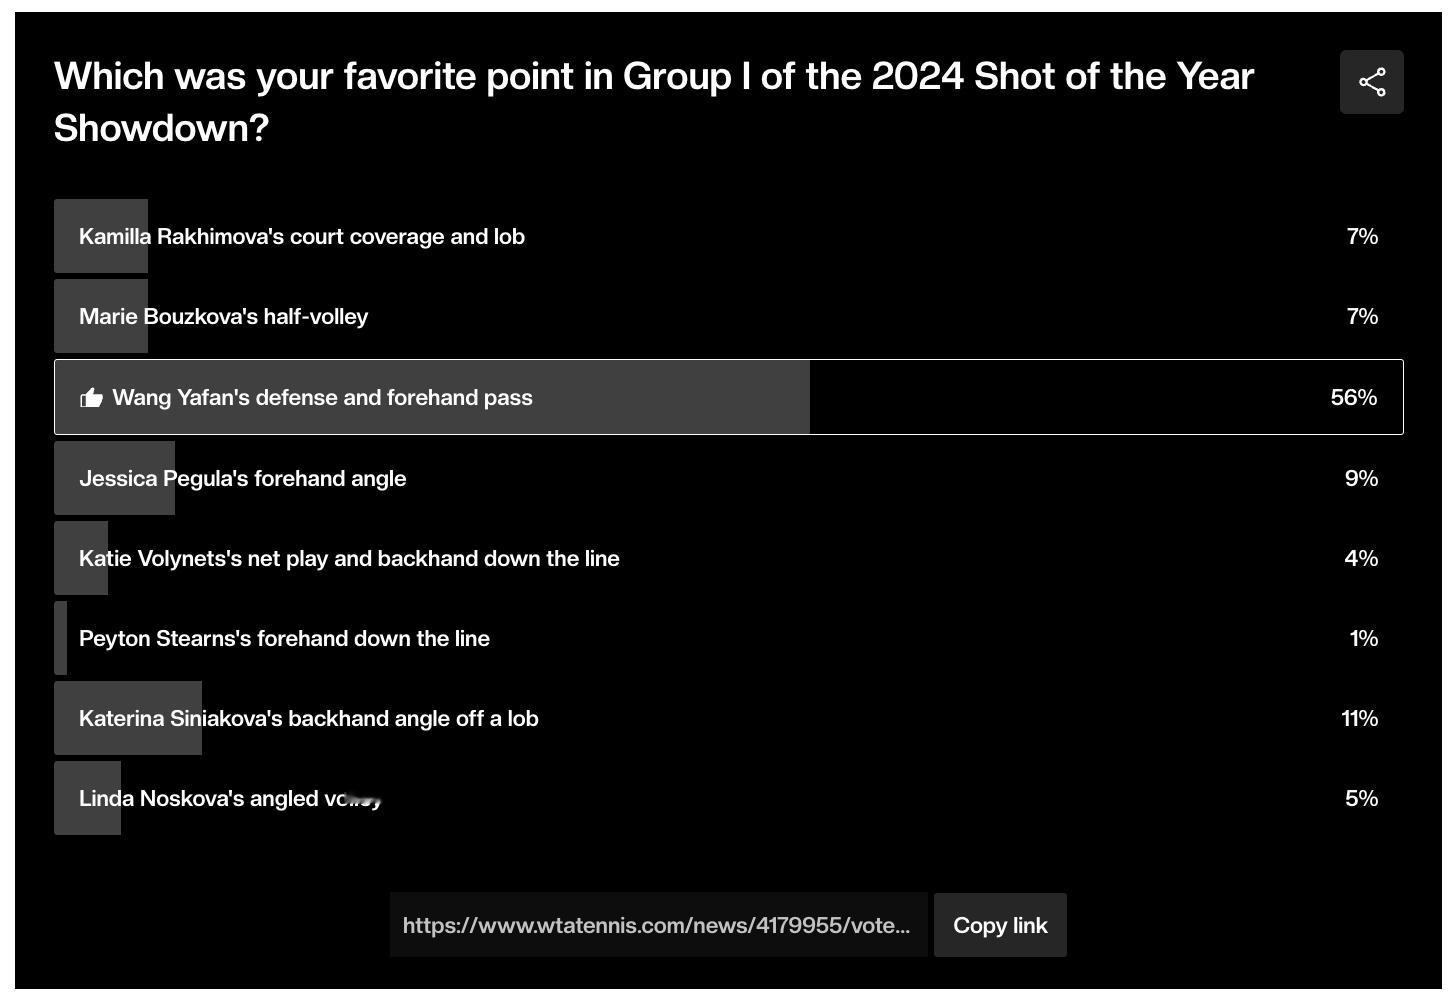Screen dimensions: 1454x1004
Task: Click the Copy link button
Action: tap(1000, 925)
